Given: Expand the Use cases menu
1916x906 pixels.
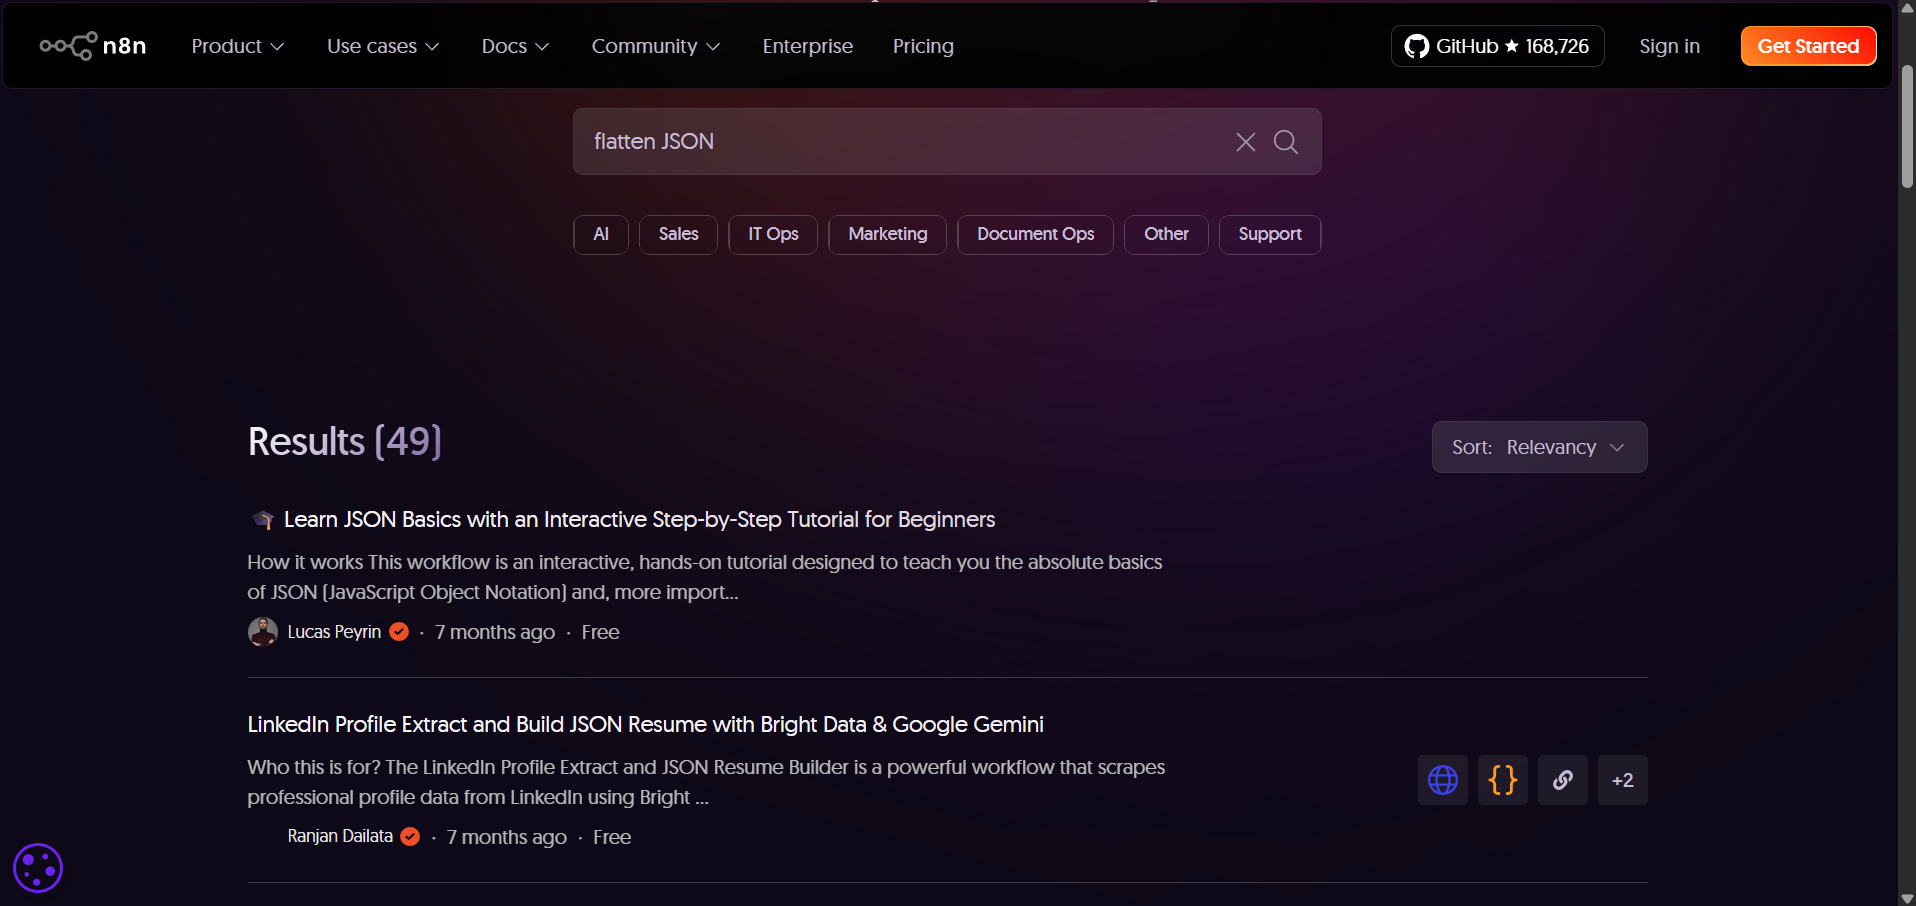Looking at the screenshot, I should point(382,46).
